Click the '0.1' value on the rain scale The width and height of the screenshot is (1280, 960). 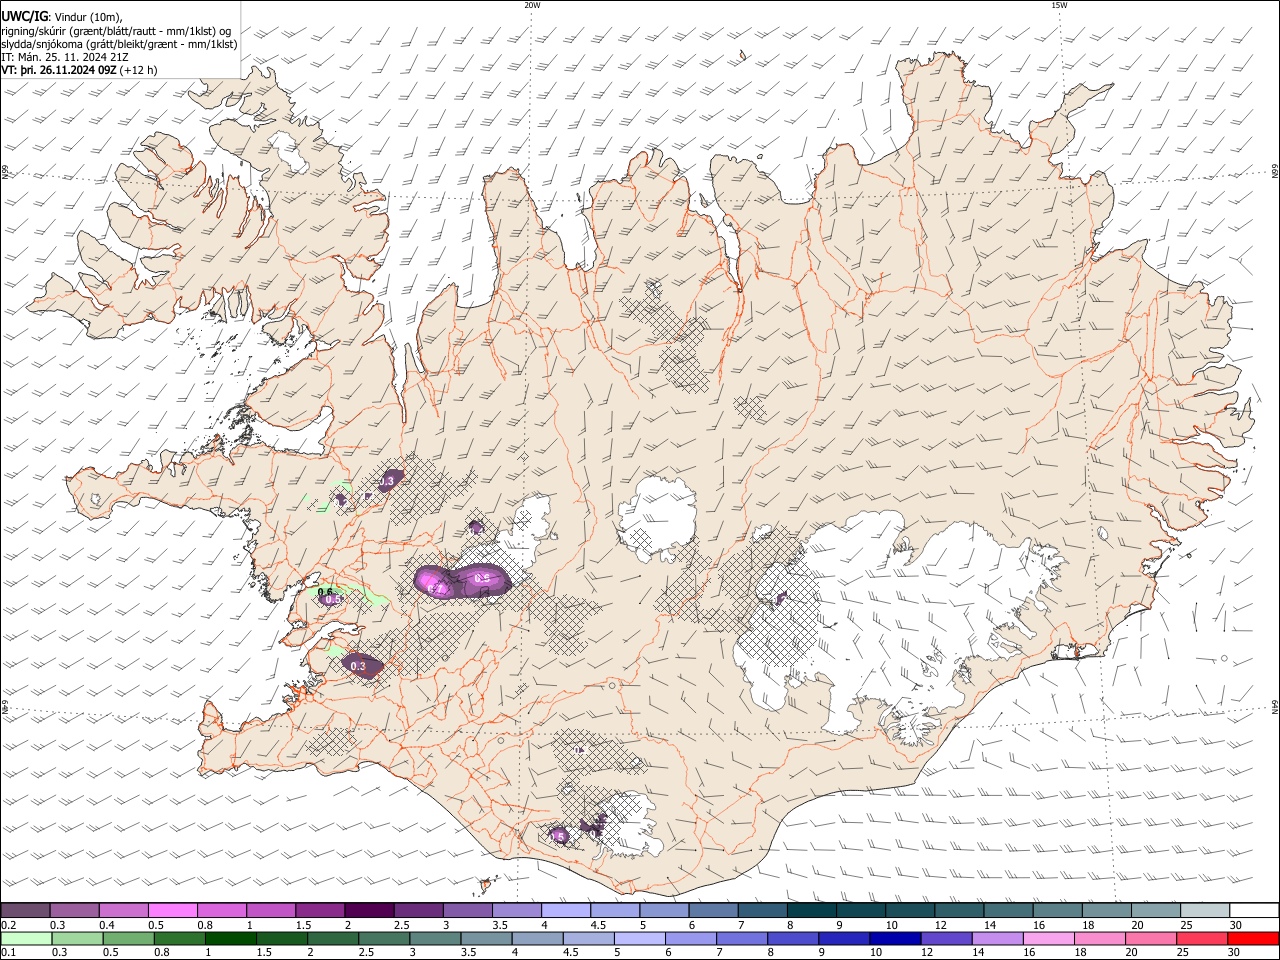8,953
